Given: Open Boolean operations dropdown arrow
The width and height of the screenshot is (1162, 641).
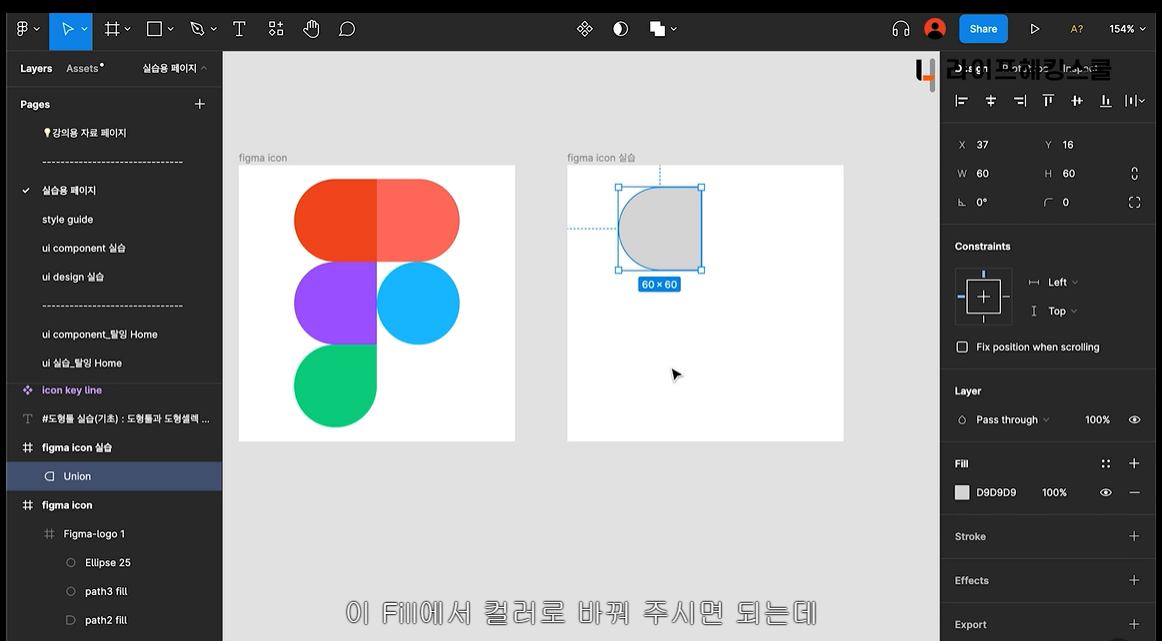Looking at the screenshot, I should (673, 29).
